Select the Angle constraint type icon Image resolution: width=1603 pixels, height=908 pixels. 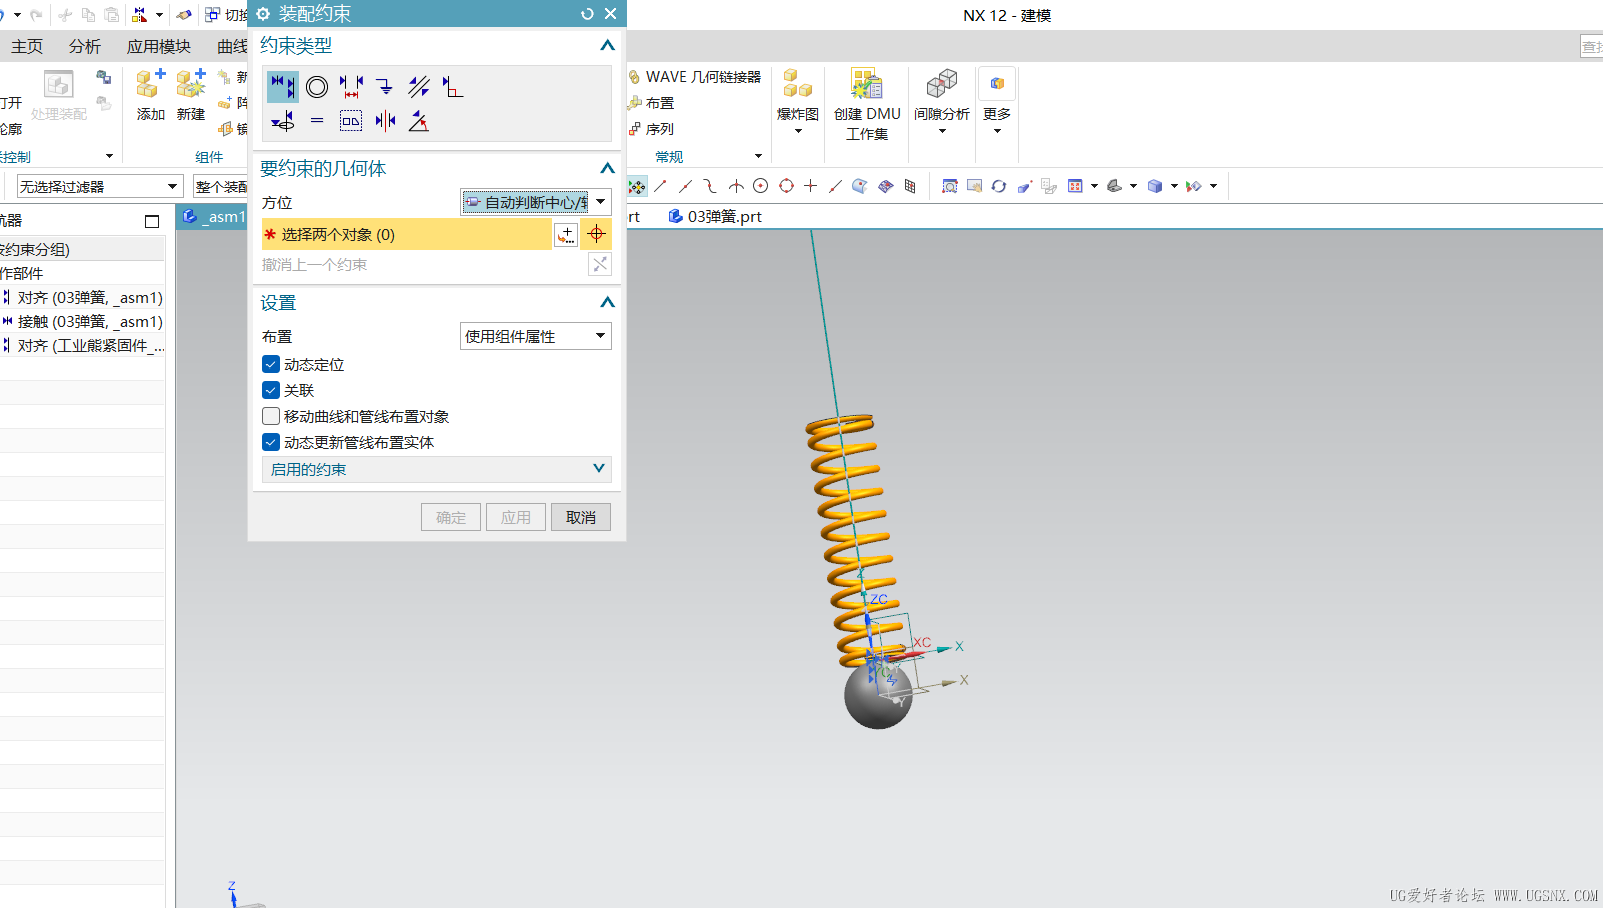(419, 121)
